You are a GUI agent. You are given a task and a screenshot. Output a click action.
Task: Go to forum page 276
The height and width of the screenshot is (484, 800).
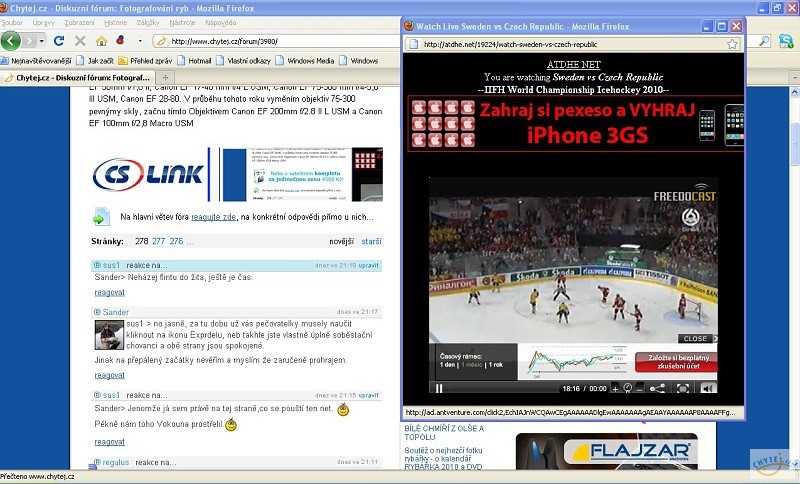(x=176, y=241)
